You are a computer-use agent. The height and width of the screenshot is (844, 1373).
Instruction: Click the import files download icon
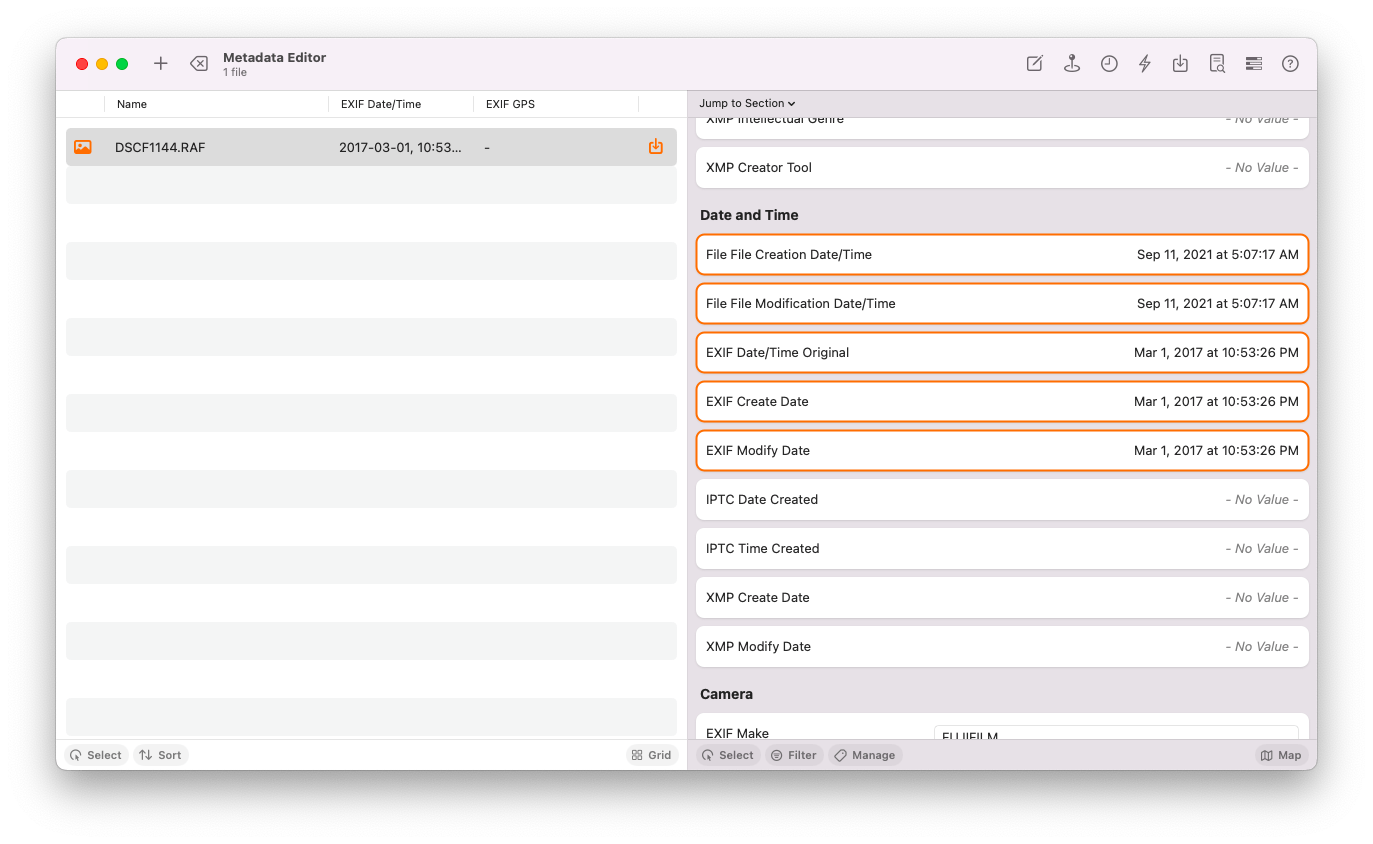click(1180, 63)
